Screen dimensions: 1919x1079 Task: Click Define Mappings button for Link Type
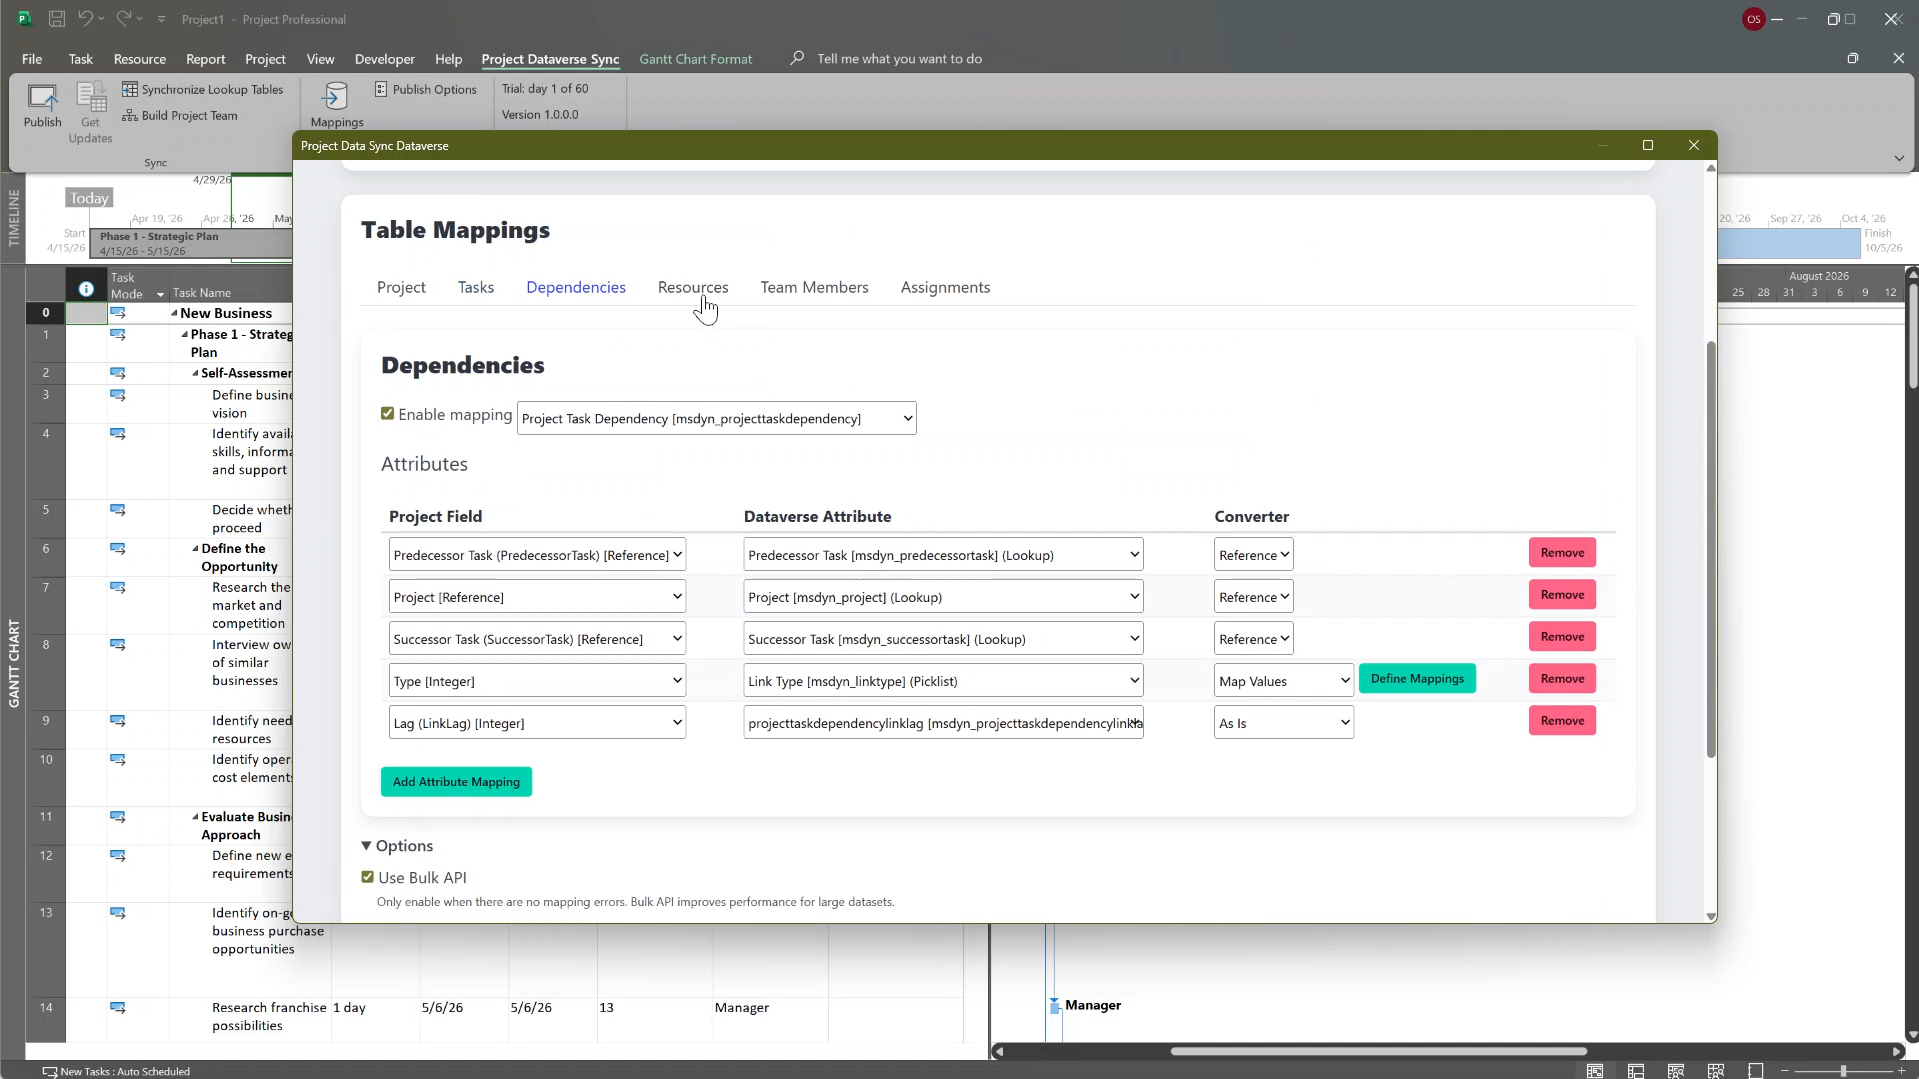click(1417, 679)
